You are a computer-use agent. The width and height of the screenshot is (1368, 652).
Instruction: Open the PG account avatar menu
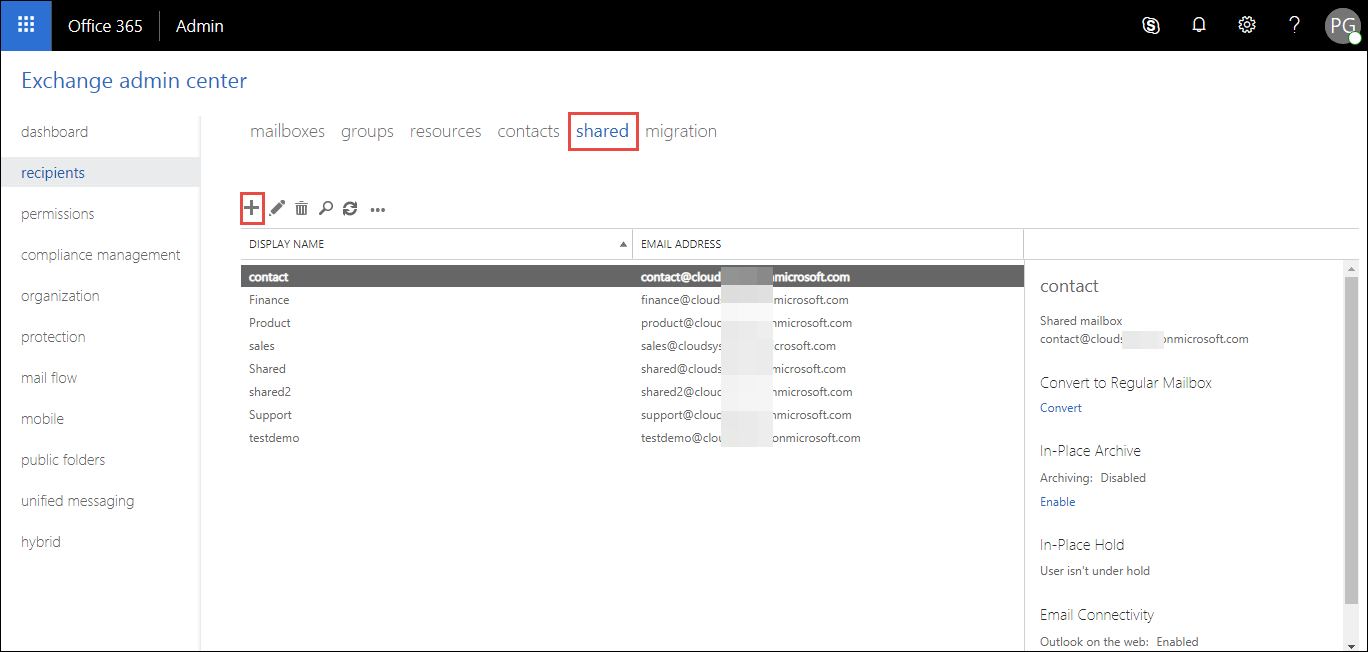pos(1342,26)
